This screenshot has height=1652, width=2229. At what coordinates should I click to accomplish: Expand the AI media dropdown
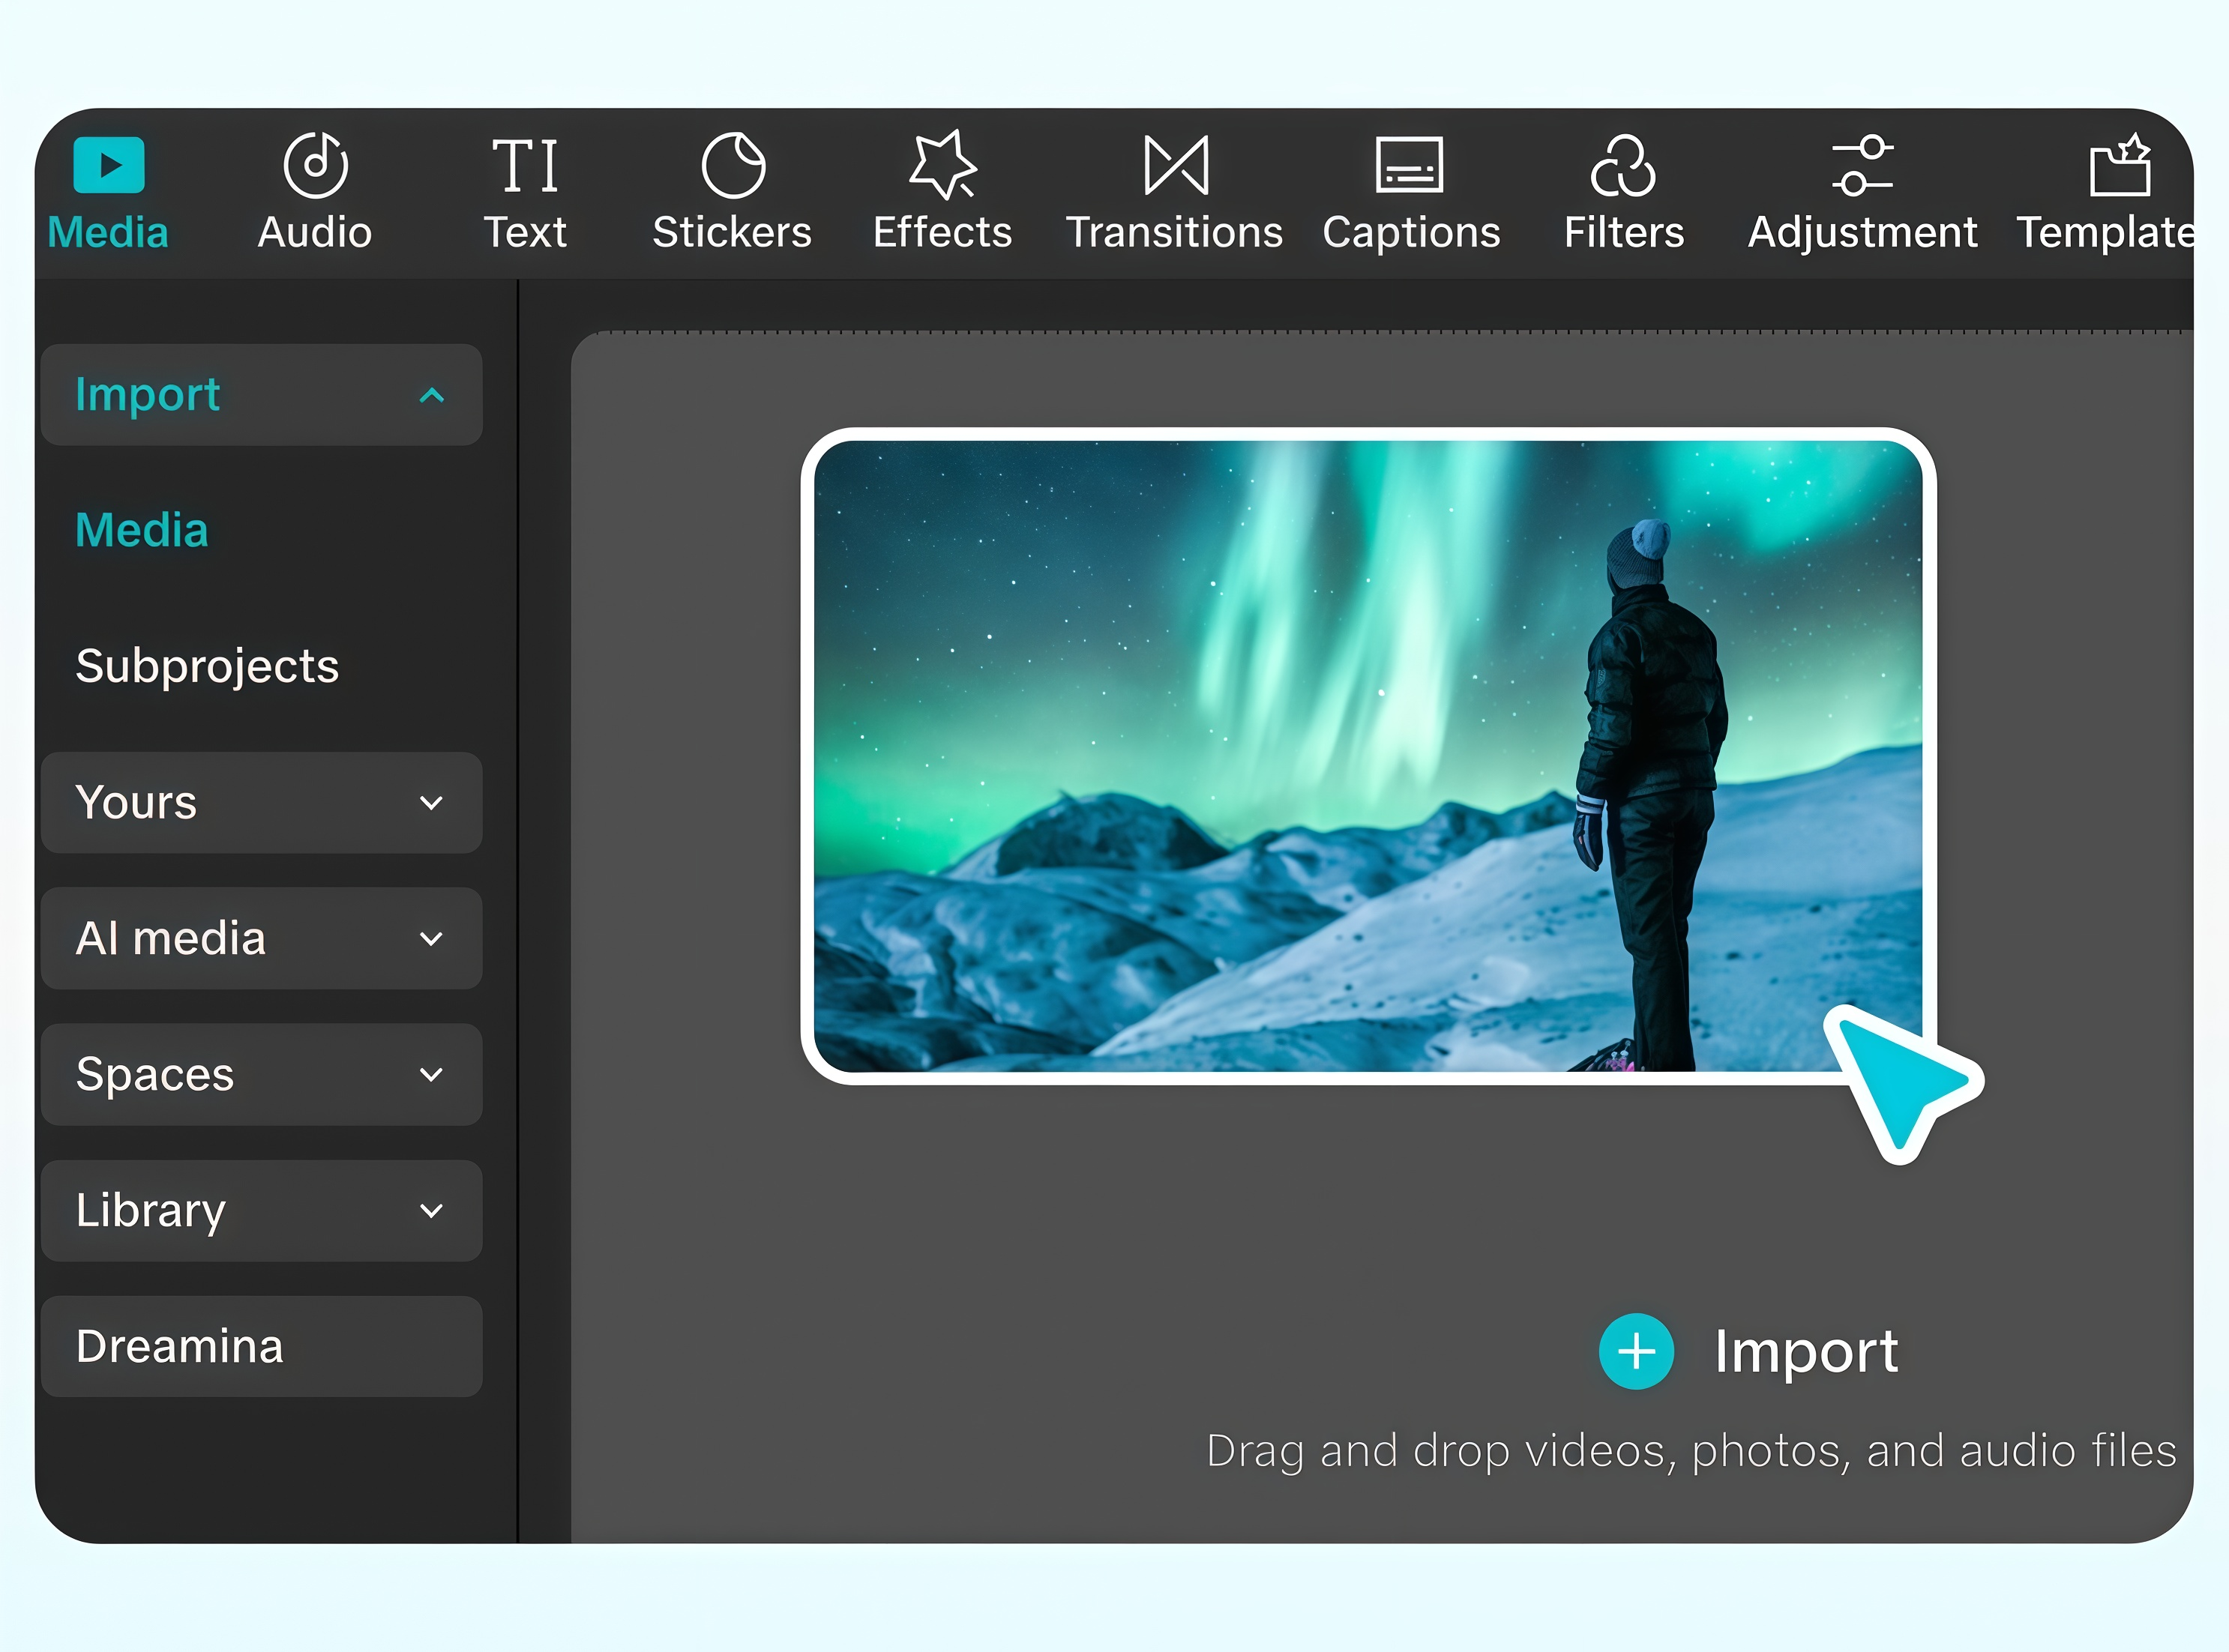coord(431,939)
